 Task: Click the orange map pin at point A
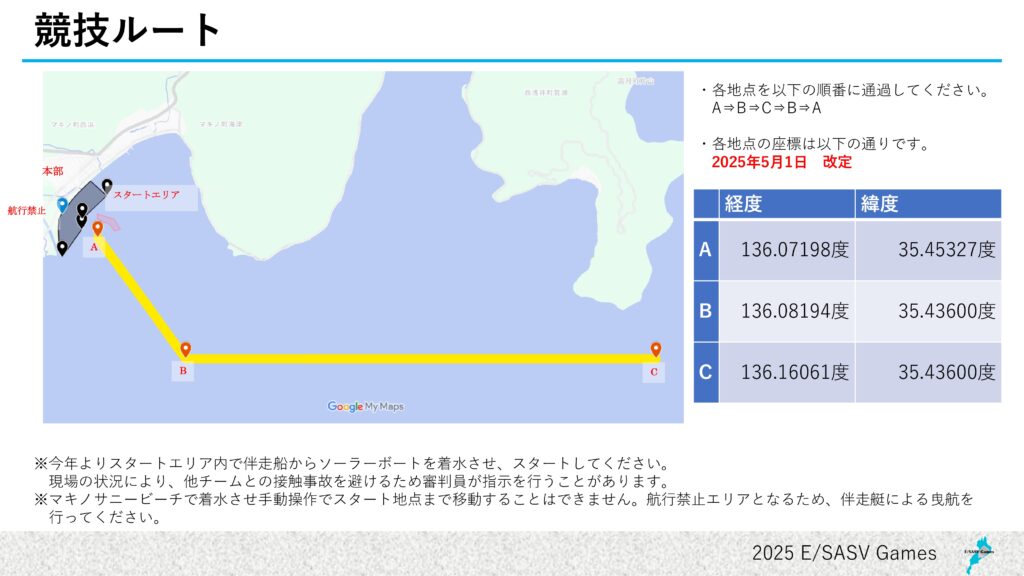click(97, 229)
